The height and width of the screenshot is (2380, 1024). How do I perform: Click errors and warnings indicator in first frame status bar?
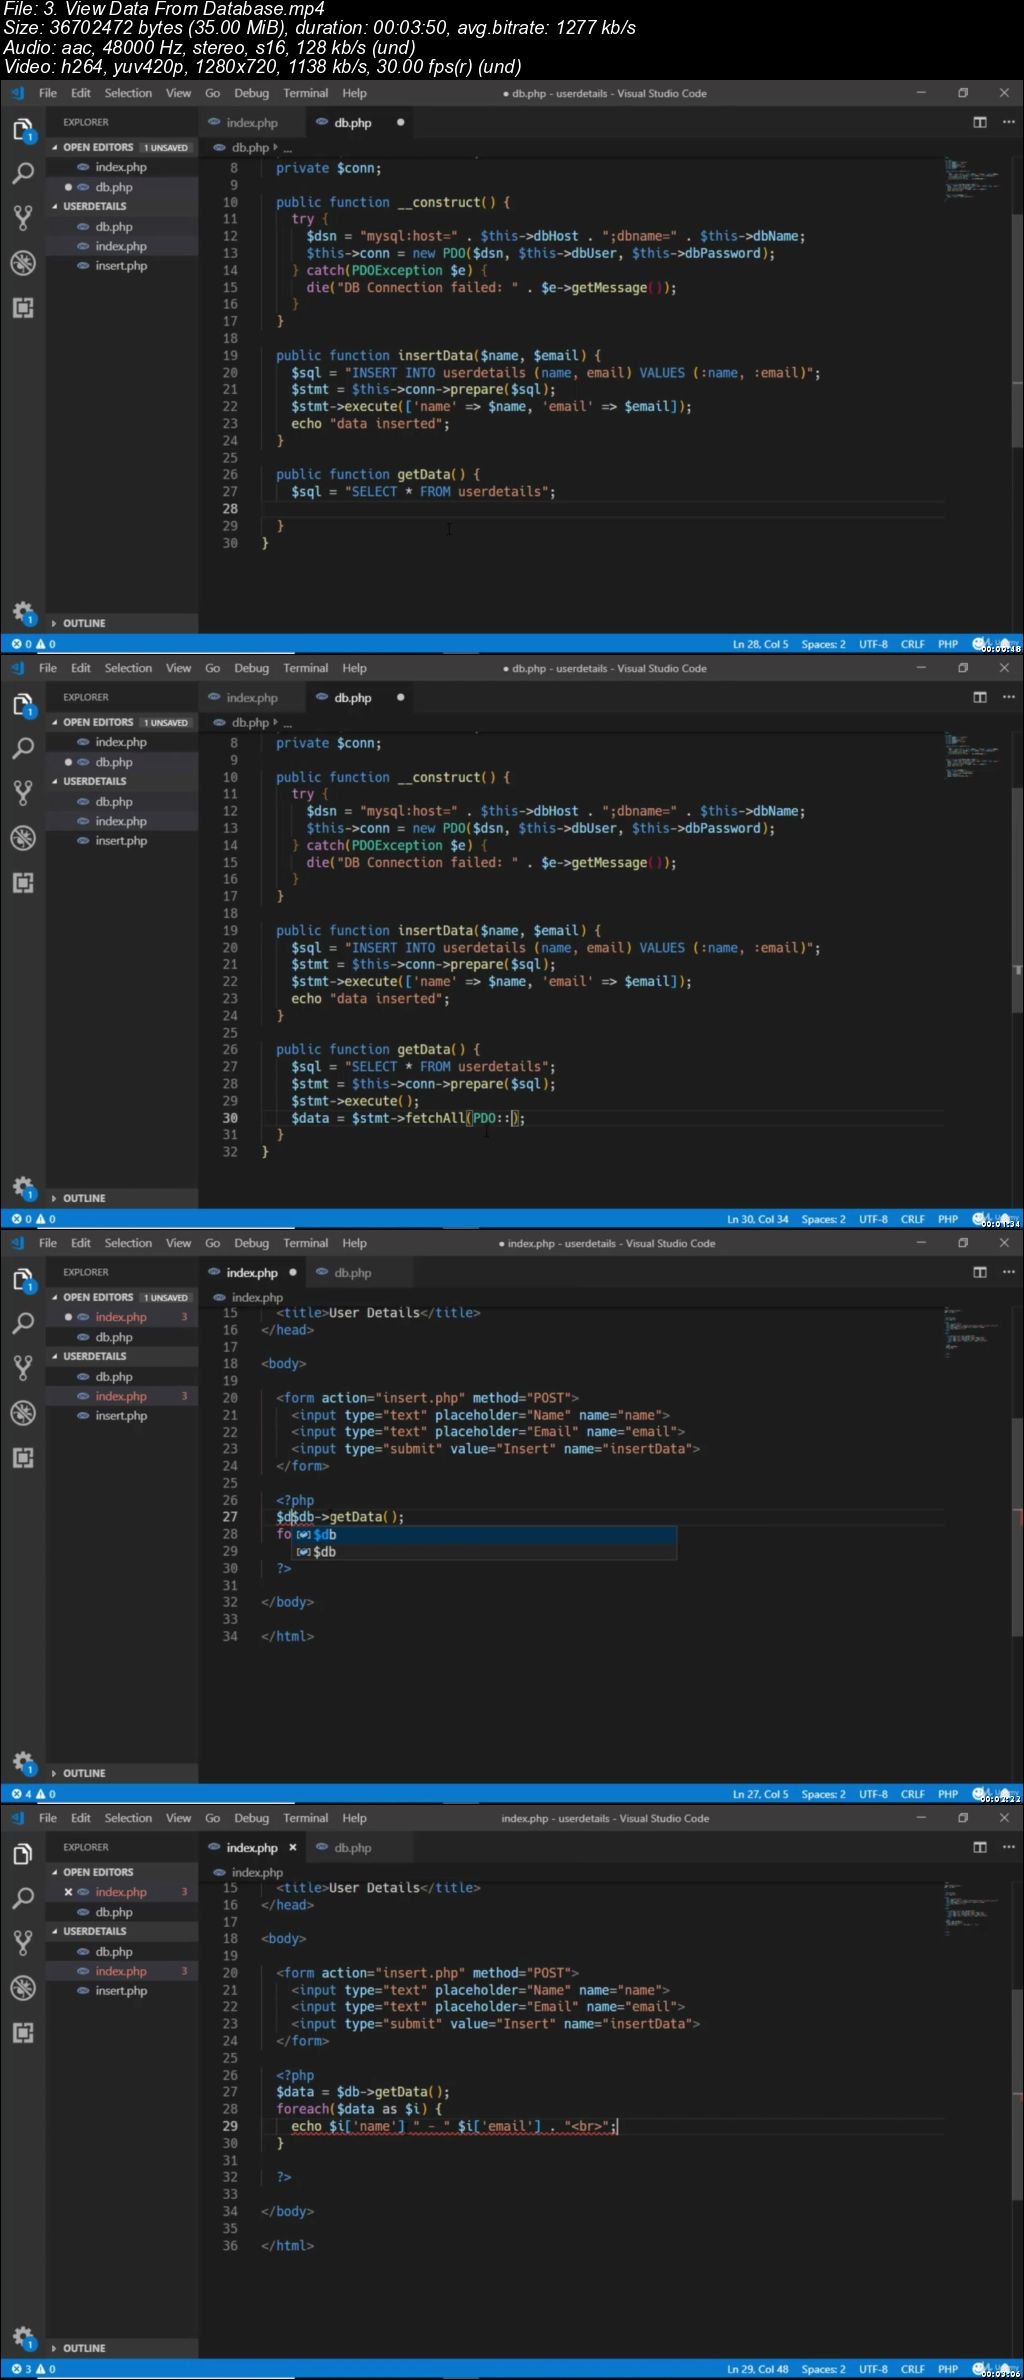33,644
